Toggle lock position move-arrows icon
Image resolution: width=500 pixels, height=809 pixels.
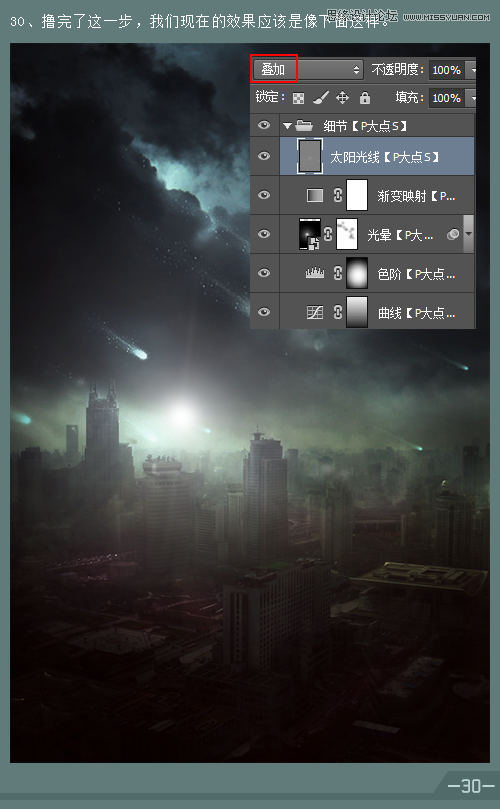343,98
